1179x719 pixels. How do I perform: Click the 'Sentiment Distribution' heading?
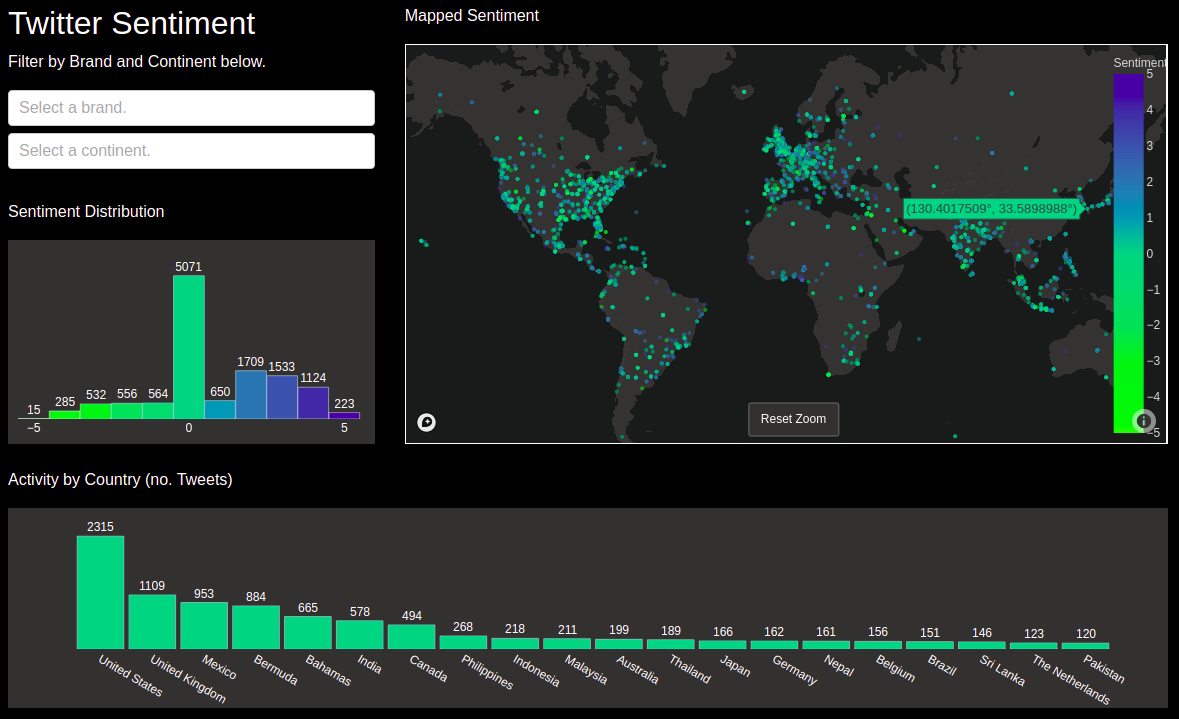[x=86, y=211]
